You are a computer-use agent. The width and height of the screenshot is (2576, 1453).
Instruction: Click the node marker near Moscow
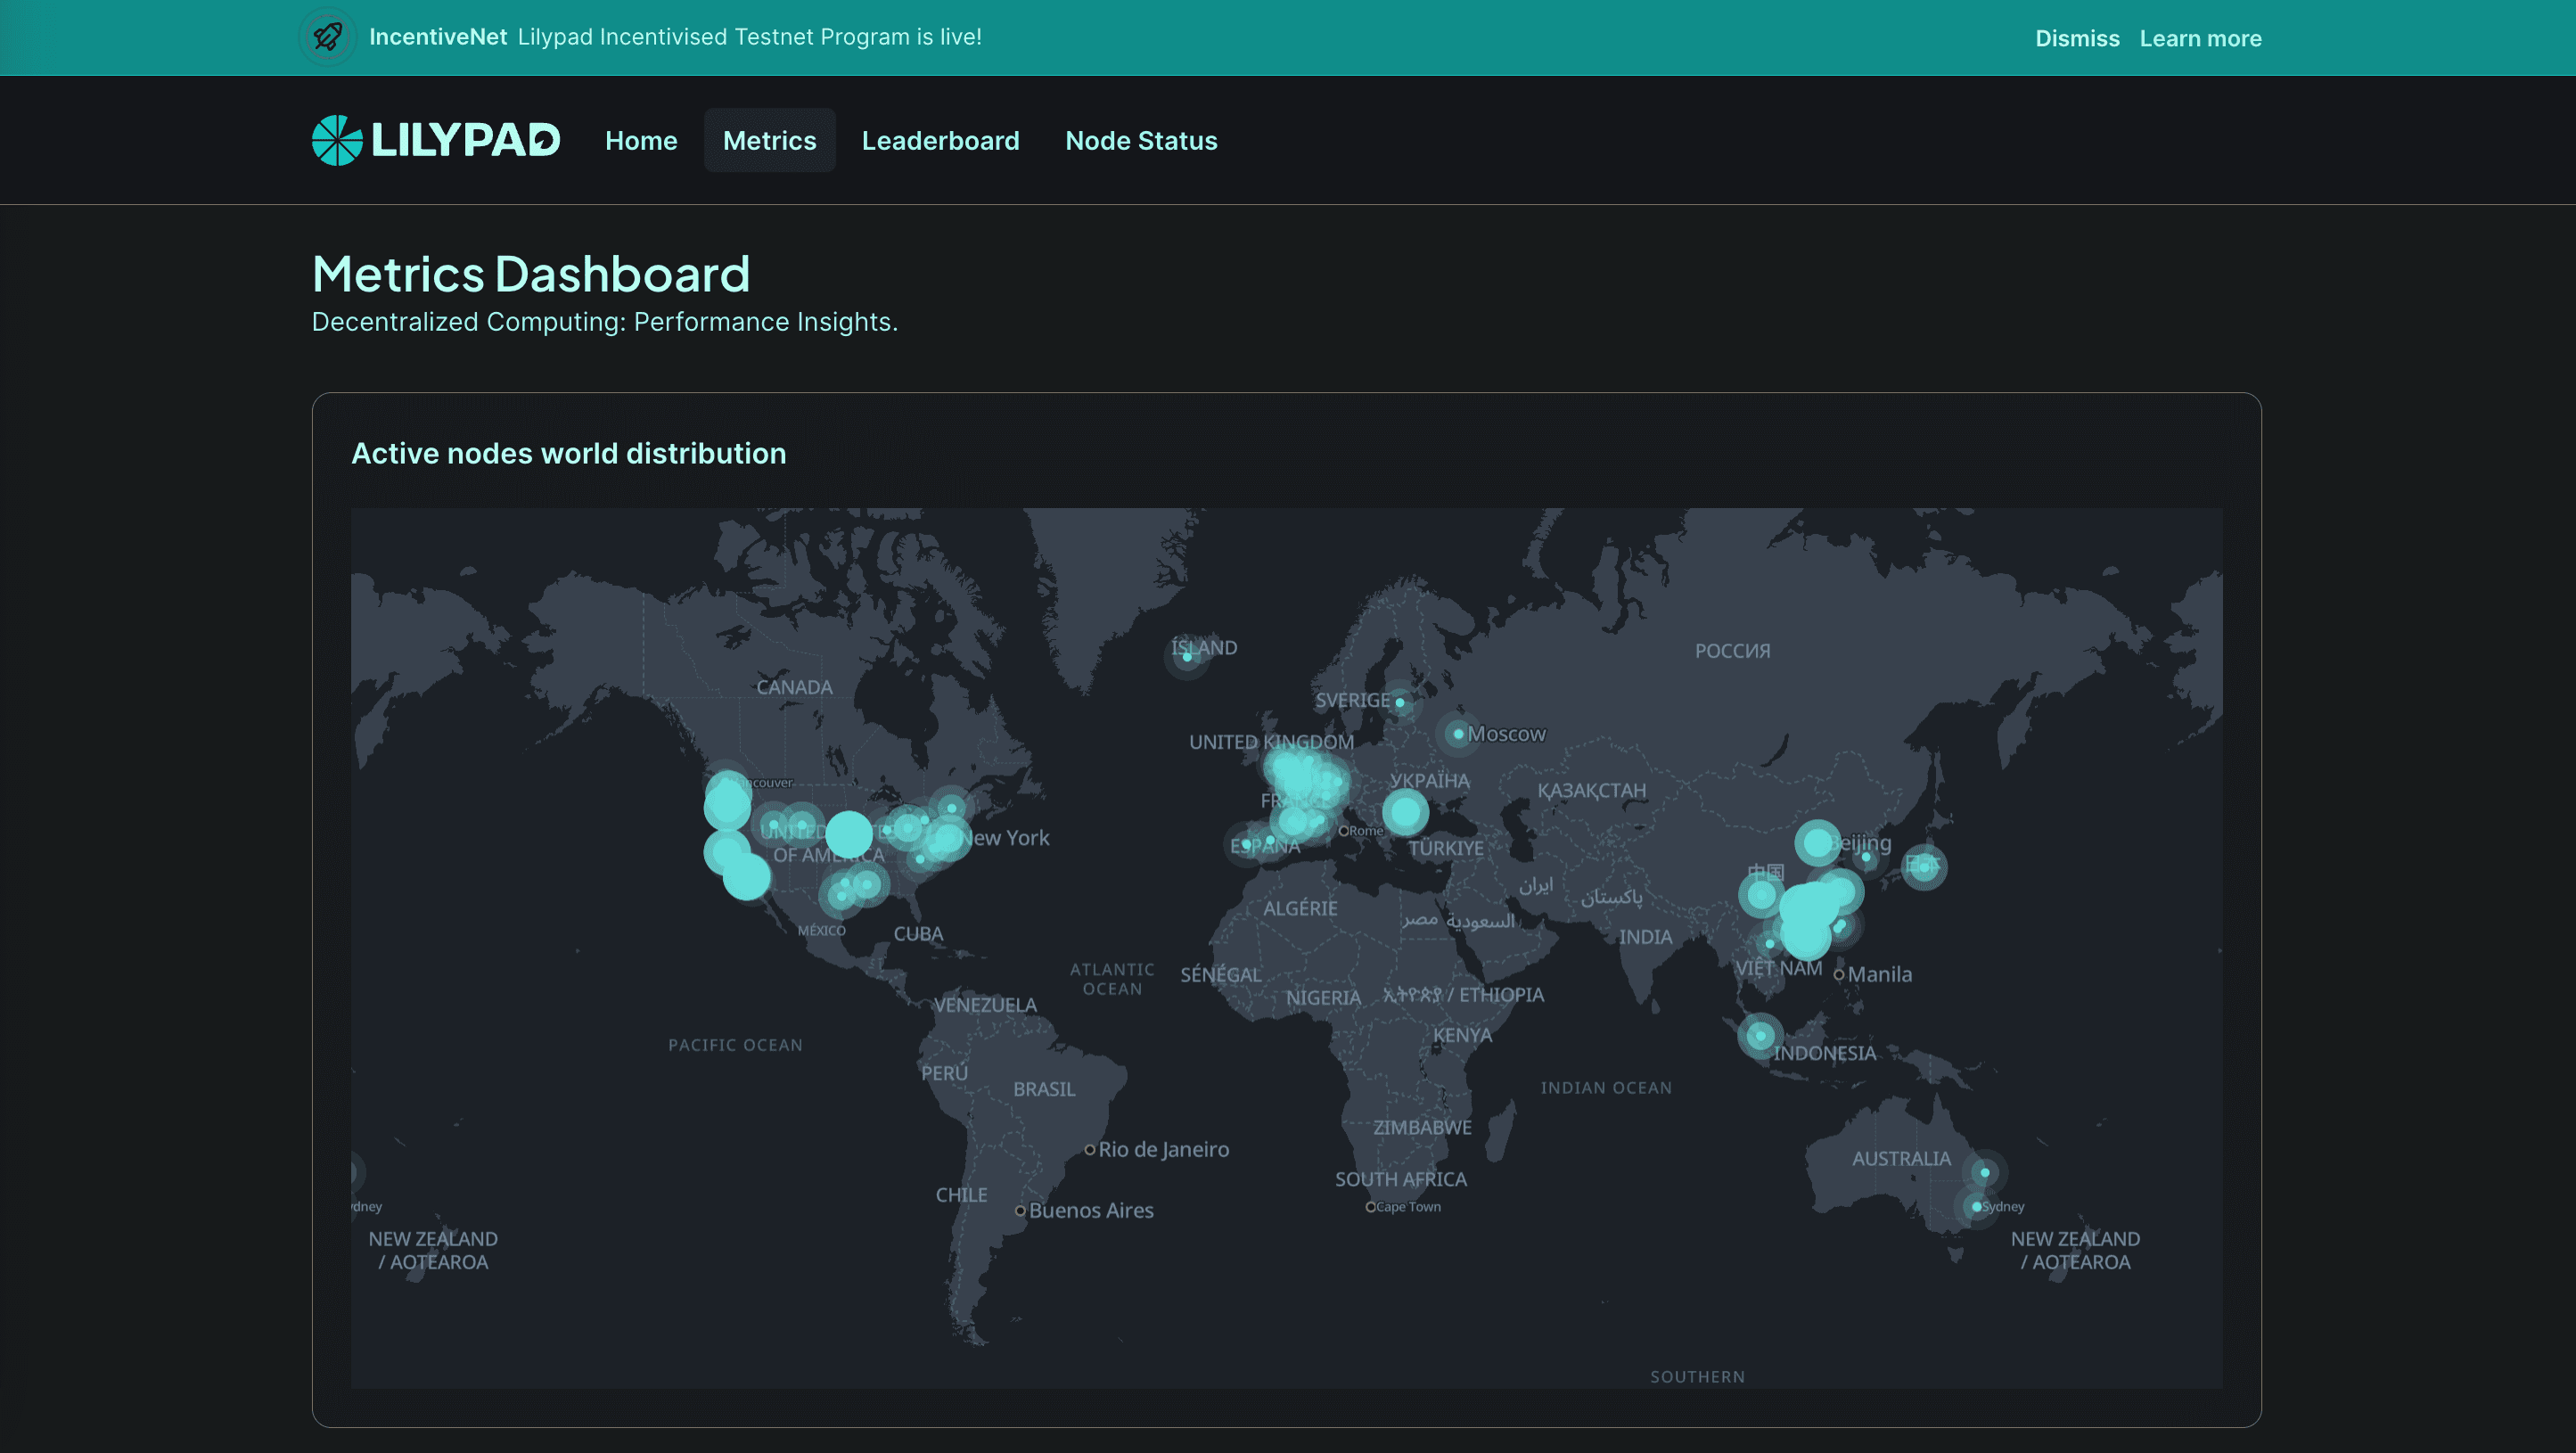(1458, 733)
